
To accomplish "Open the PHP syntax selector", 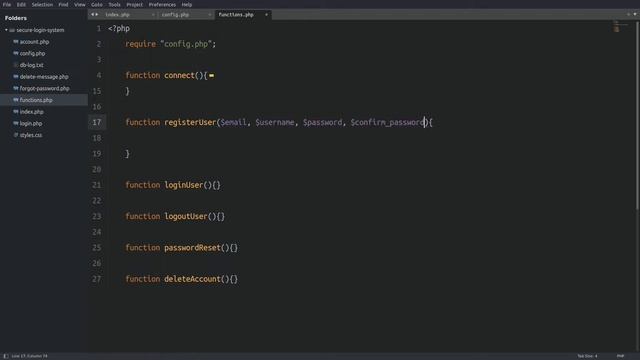I will 620,356.
